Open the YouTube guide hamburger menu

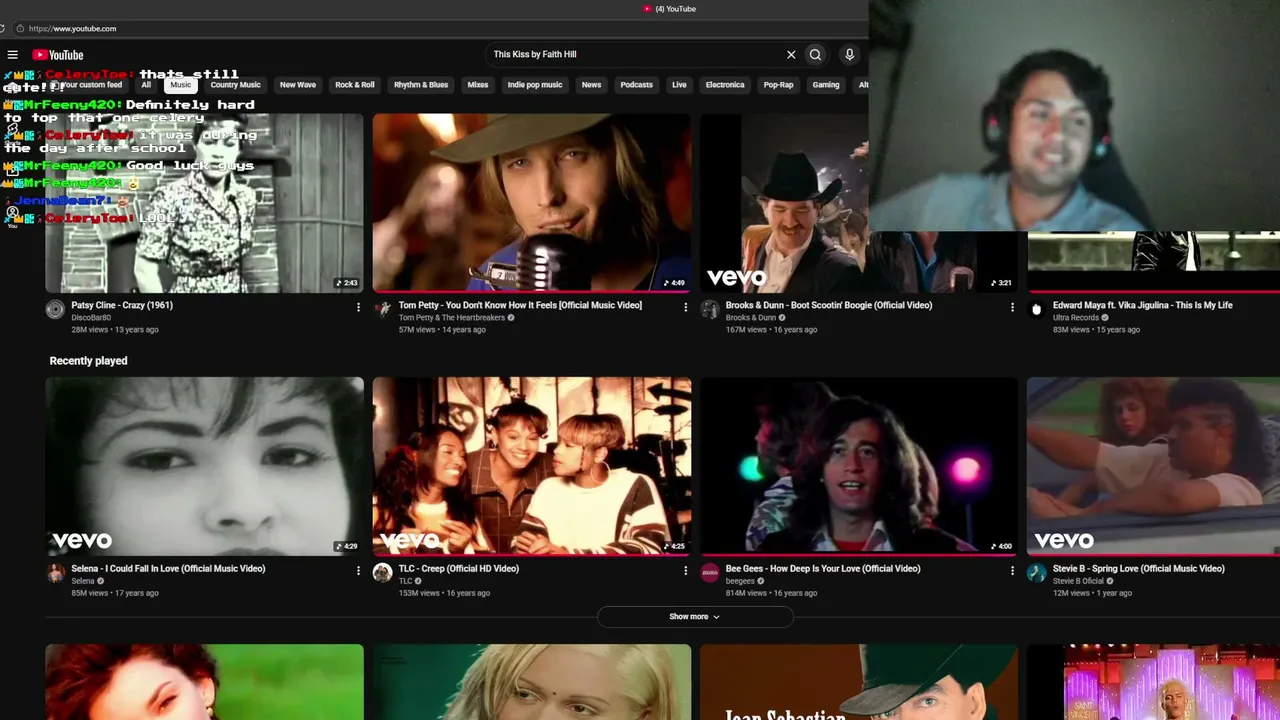pyautogui.click(x=12, y=55)
